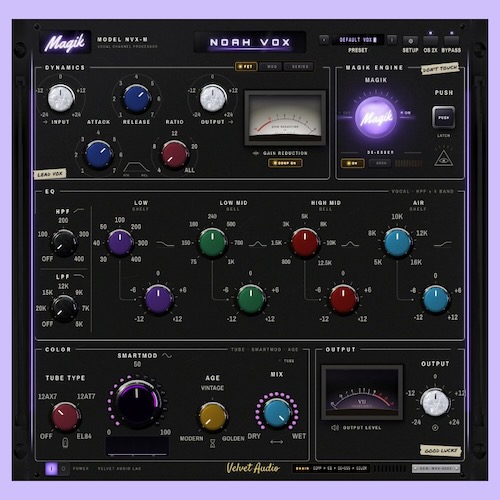Switch power to the O position
This screenshot has height=500, width=500.
[63, 468]
